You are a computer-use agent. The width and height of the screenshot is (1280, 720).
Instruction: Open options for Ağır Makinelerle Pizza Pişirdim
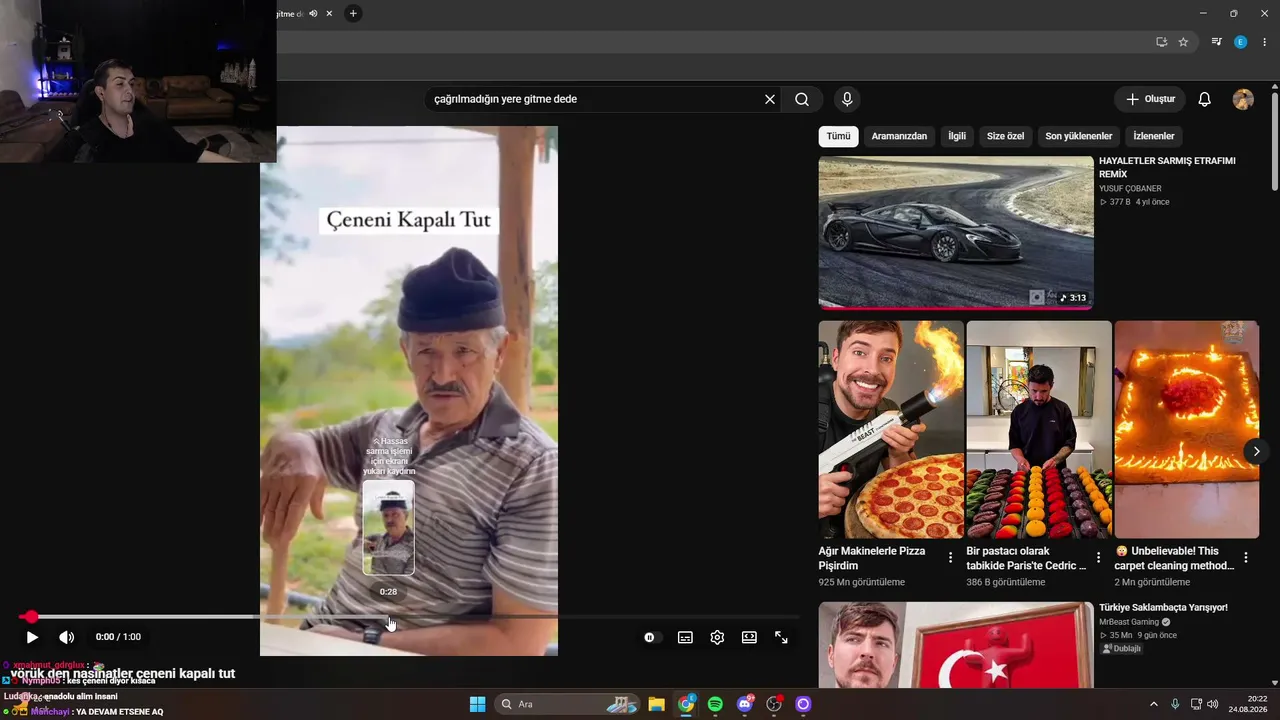pyautogui.click(x=950, y=558)
